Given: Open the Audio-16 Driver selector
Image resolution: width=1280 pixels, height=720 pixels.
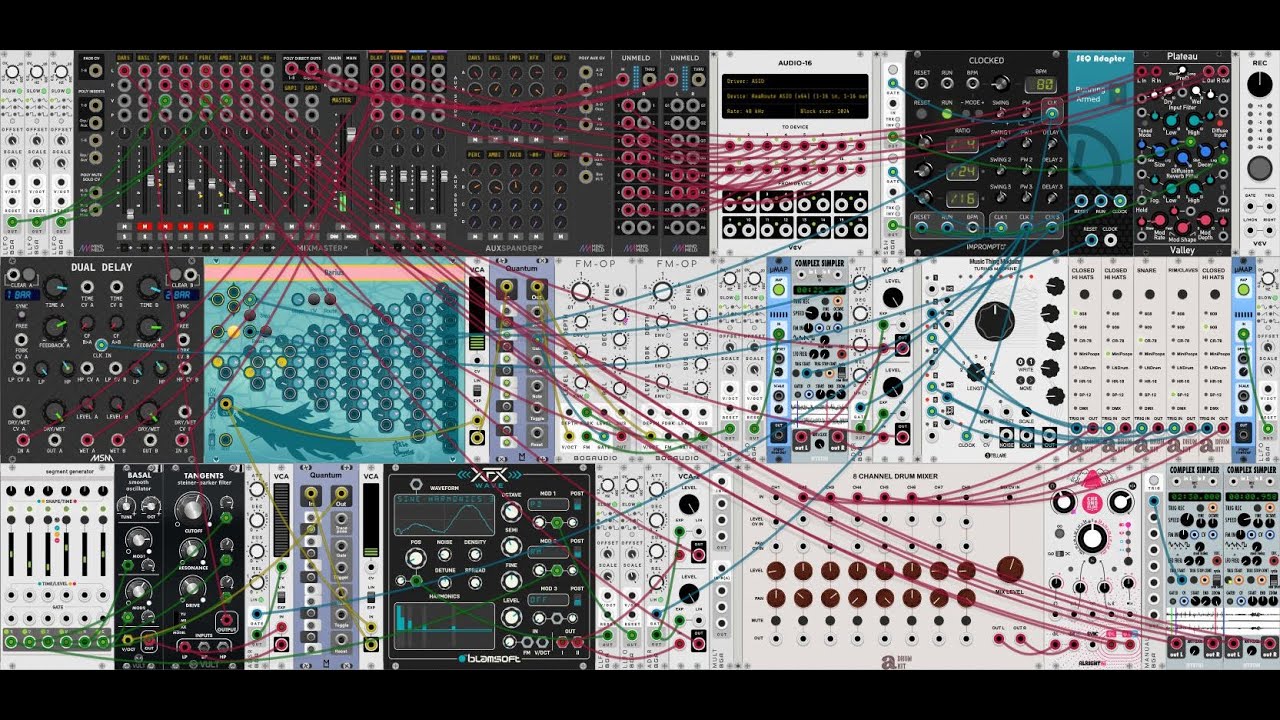Looking at the screenshot, I should coord(796,81).
